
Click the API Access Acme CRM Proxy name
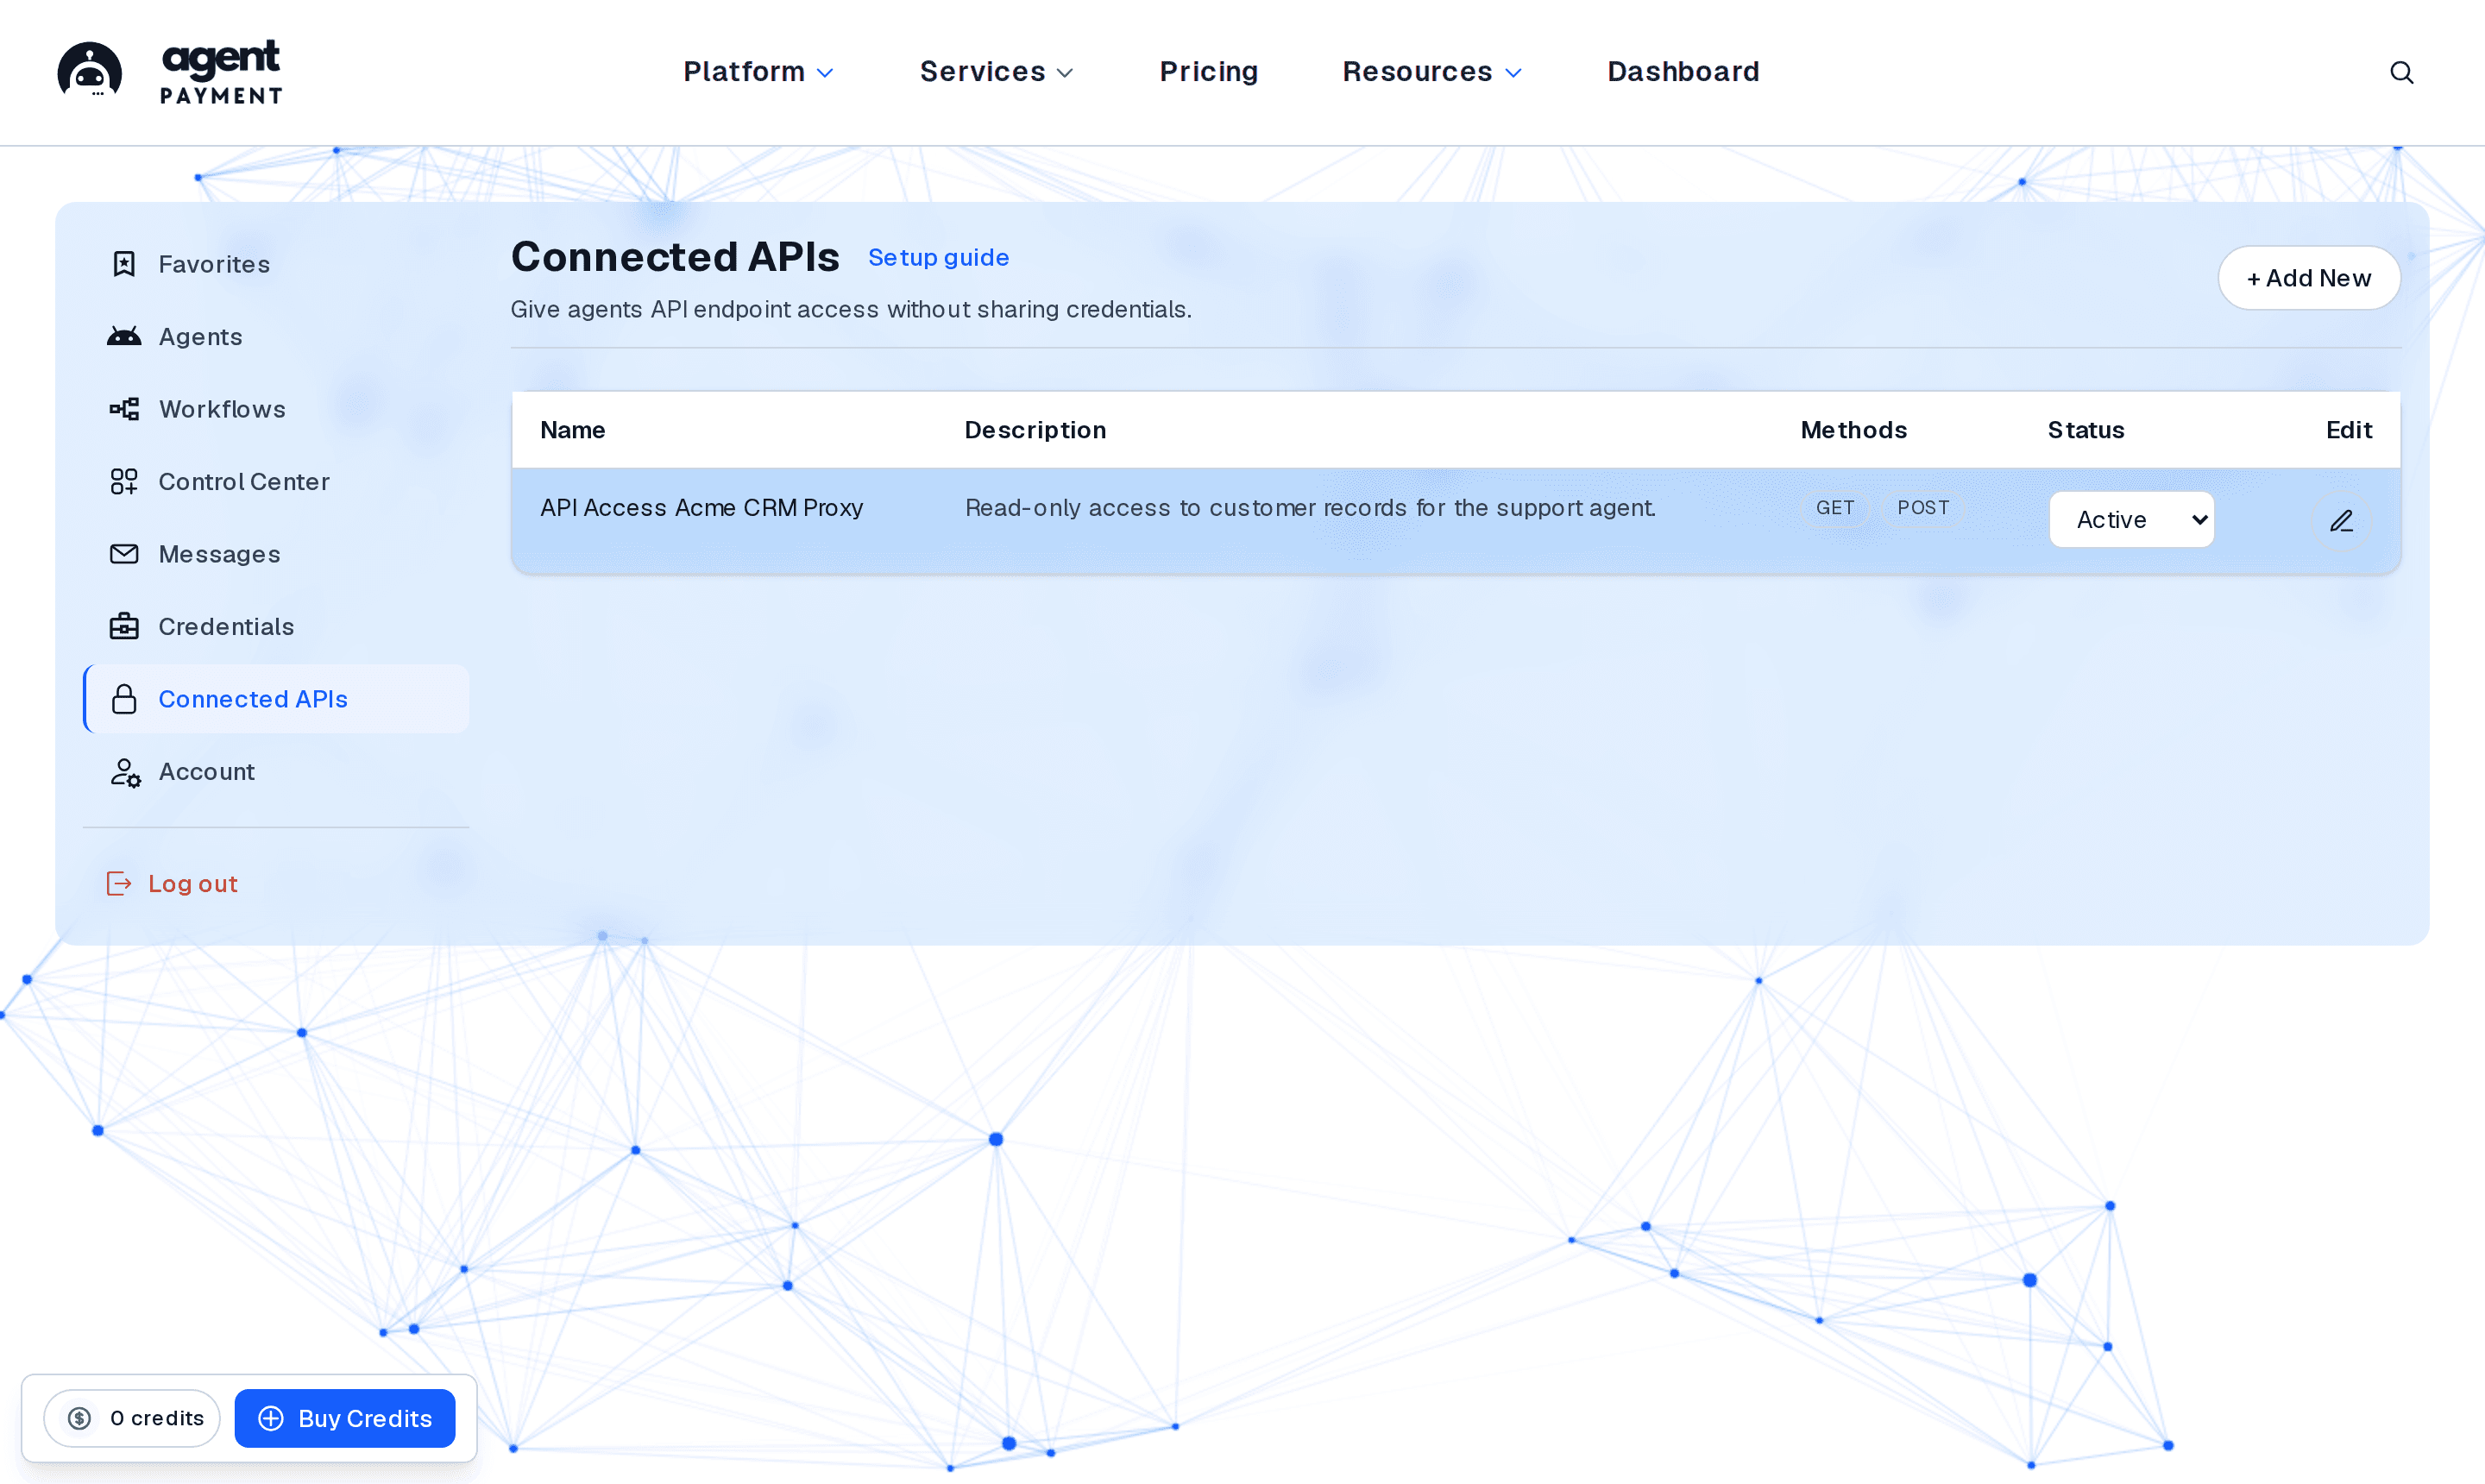click(701, 508)
